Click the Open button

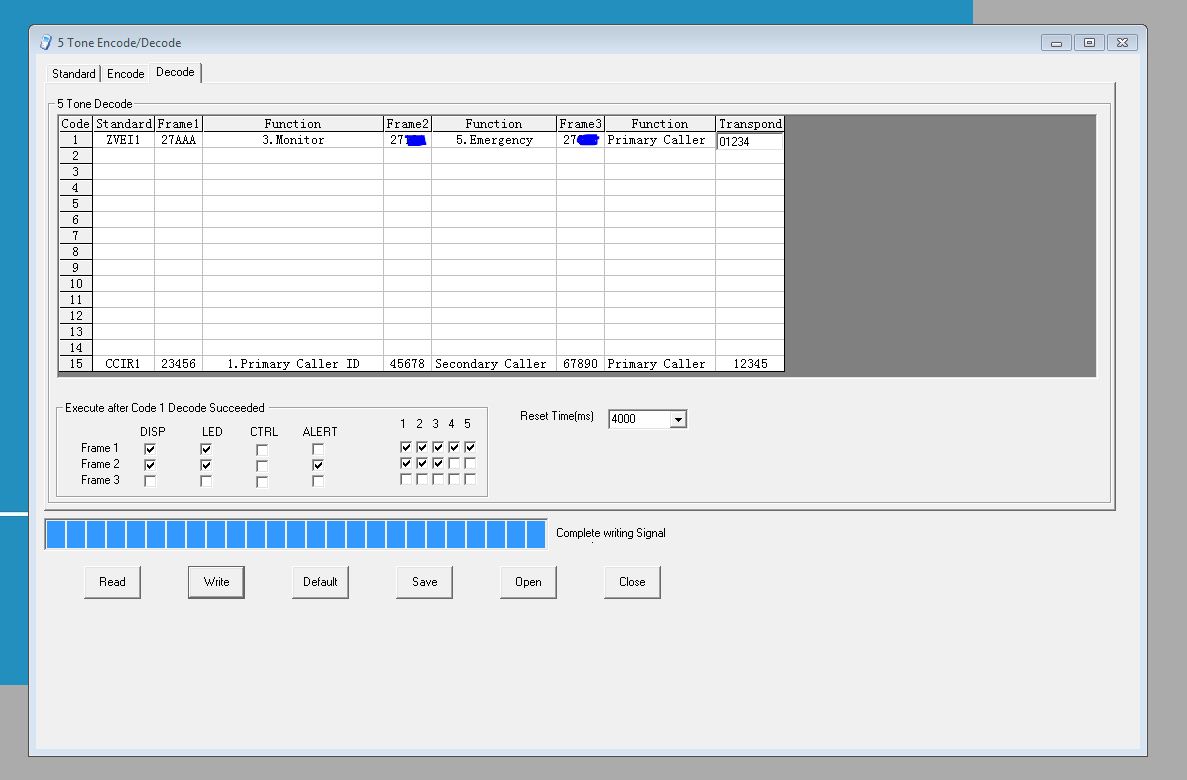coord(528,582)
